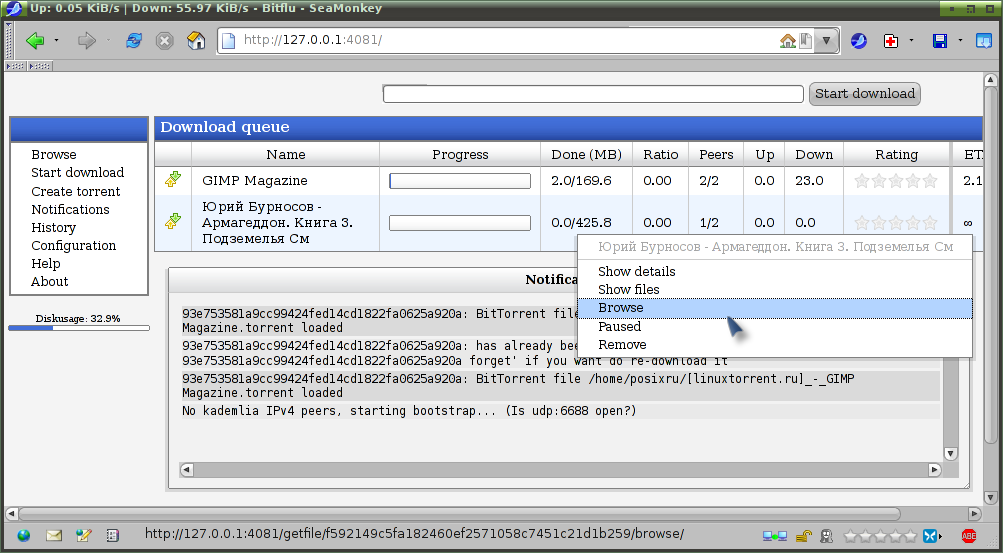This screenshot has width=1003, height=553.
Task: Click the Progress column header
Action: click(460, 155)
